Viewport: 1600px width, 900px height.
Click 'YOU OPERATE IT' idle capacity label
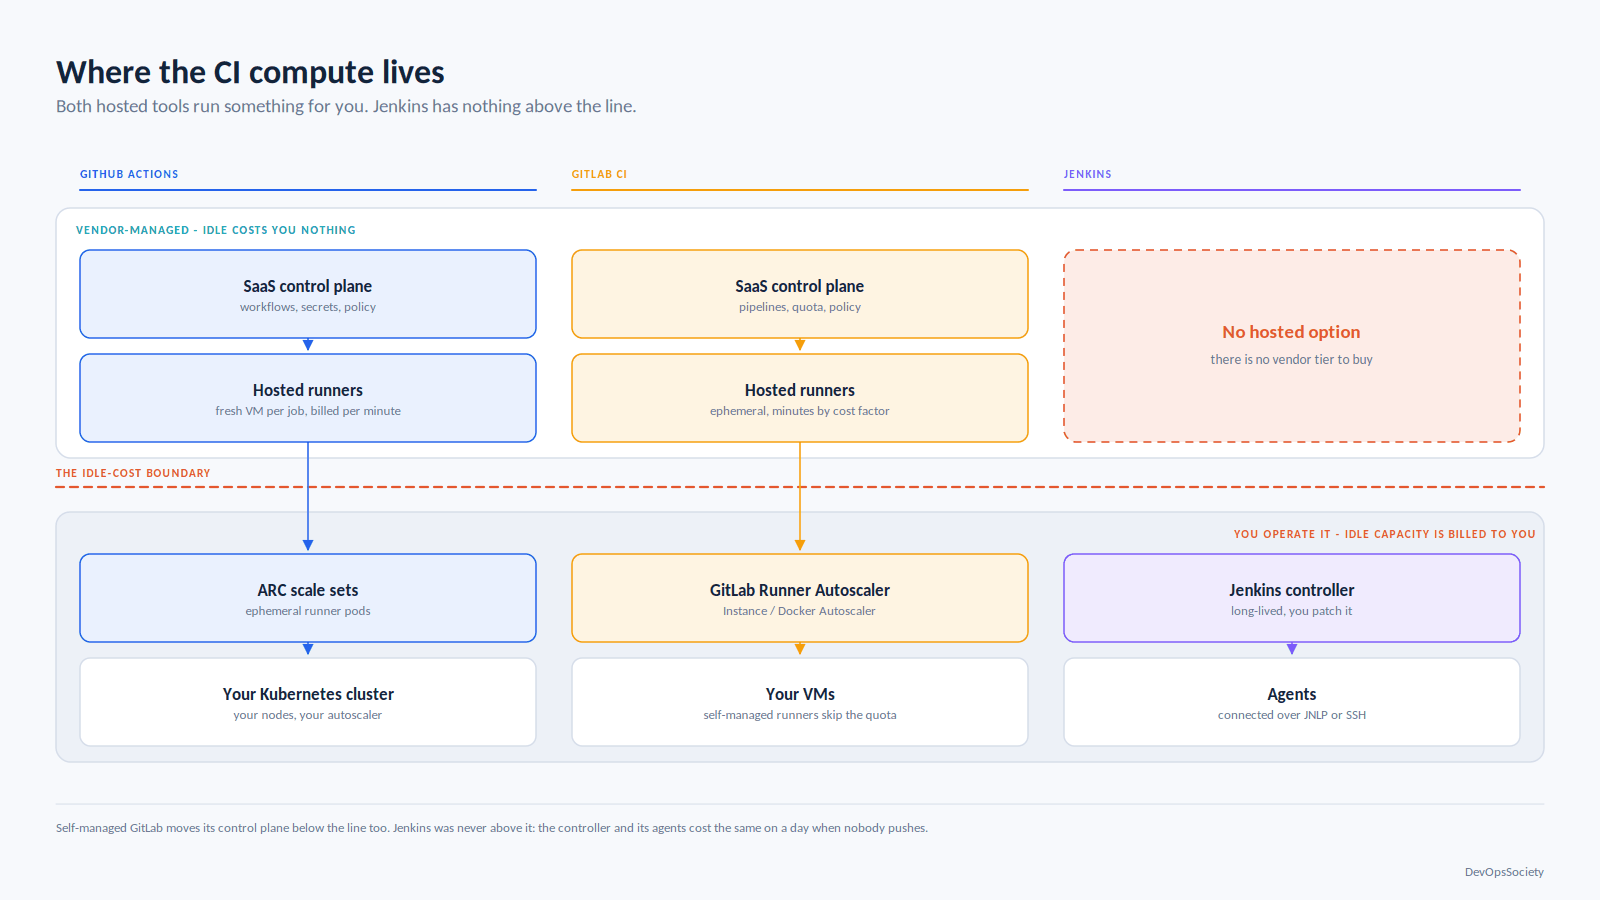(1384, 534)
